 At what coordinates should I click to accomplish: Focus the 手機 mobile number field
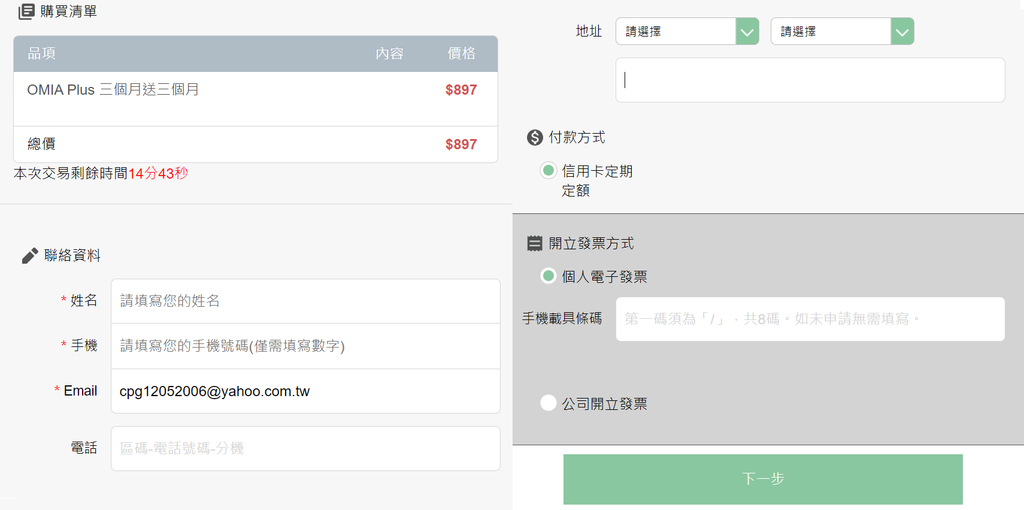coord(306,346)
